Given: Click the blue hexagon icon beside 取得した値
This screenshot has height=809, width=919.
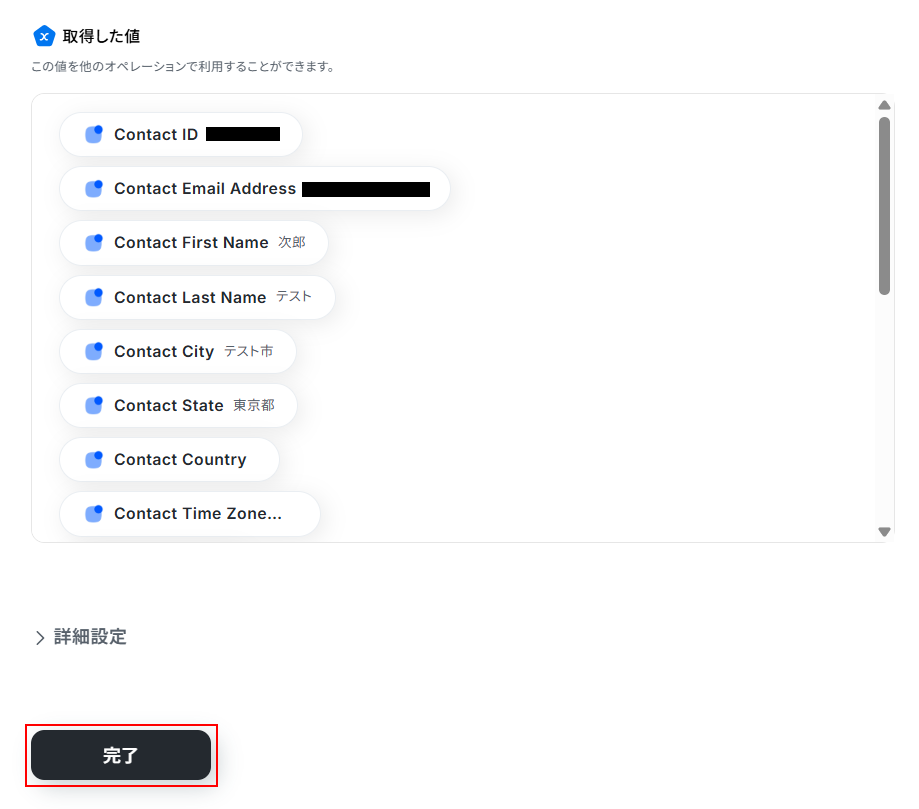Looking at the screenshot, I should (x=44, y=36).
